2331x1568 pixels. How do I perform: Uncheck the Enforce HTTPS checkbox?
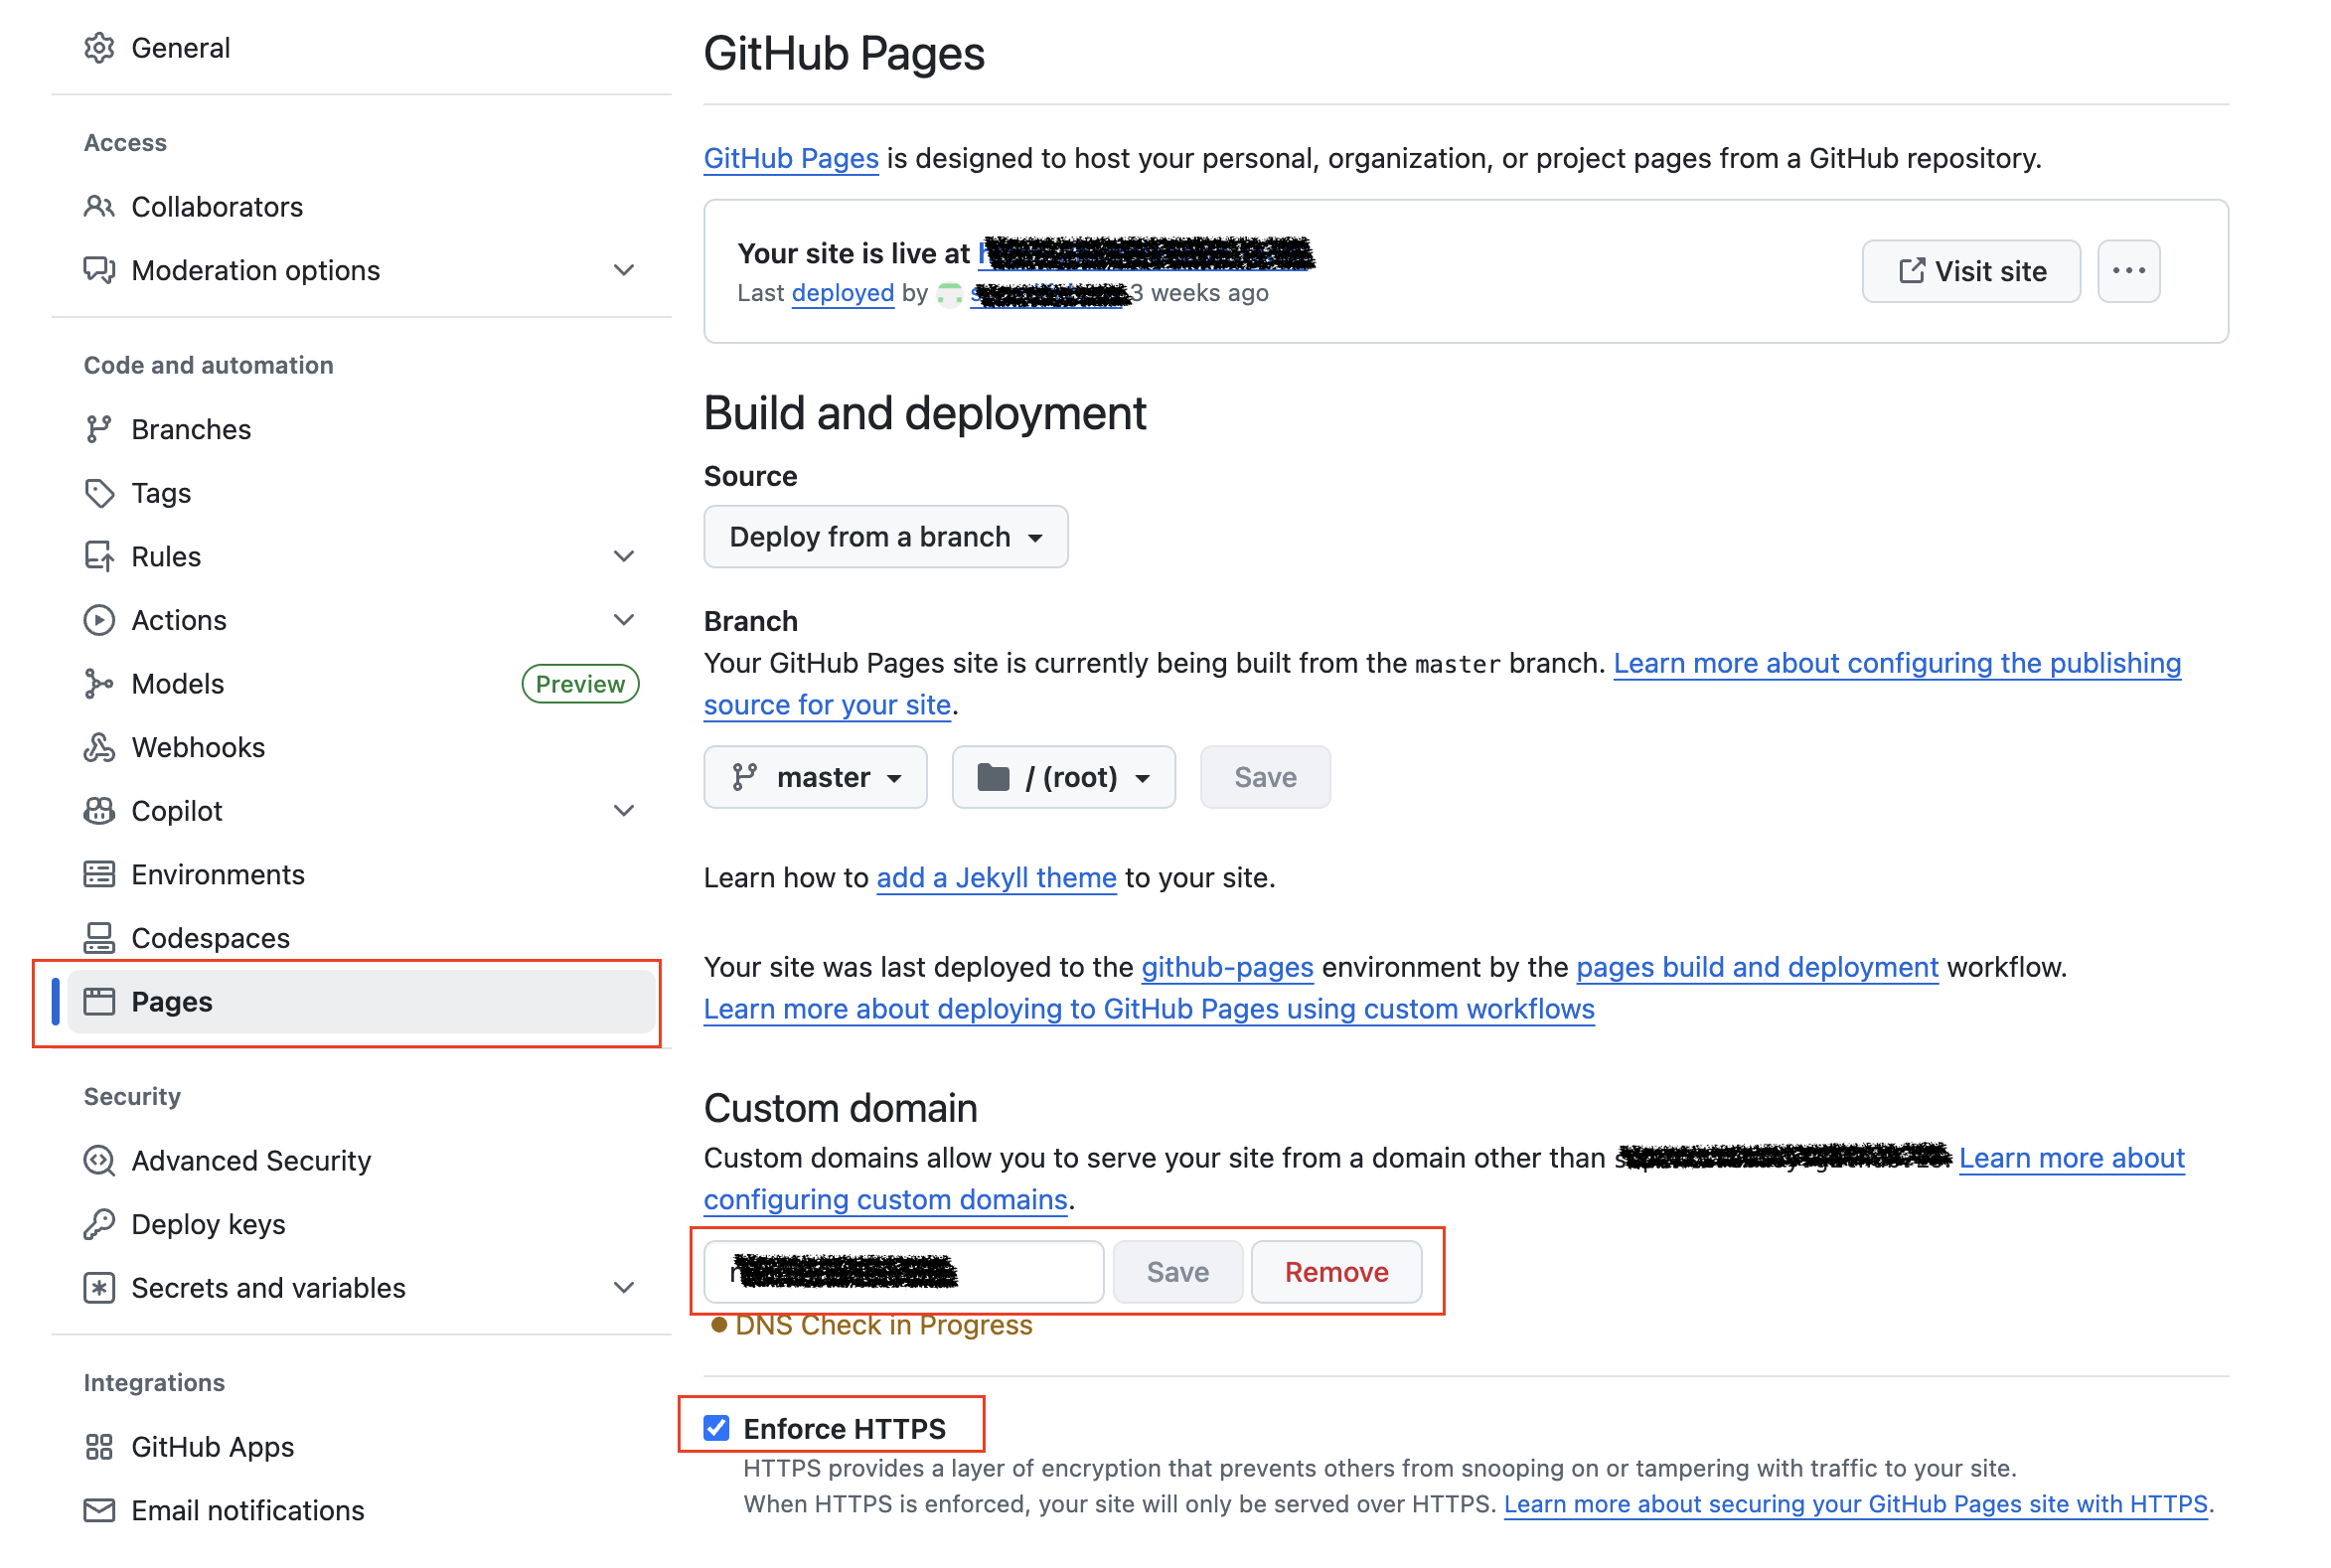coord(716,1428)
